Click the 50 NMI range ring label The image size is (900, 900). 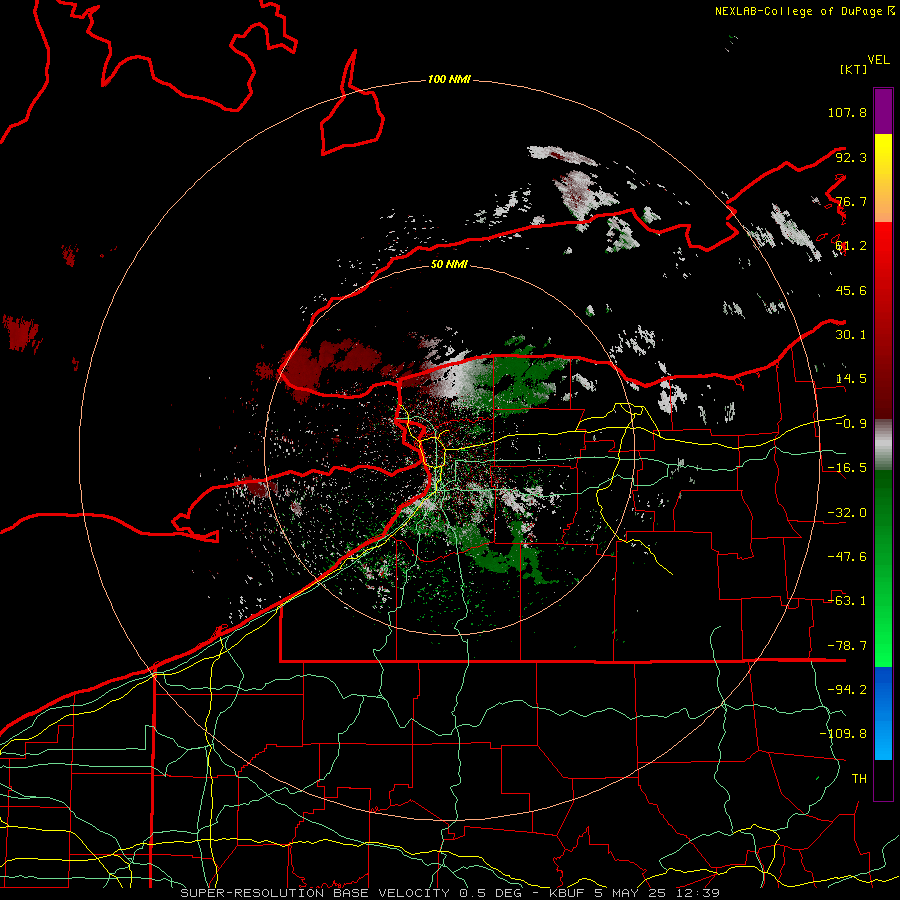[x=449, y=265]
